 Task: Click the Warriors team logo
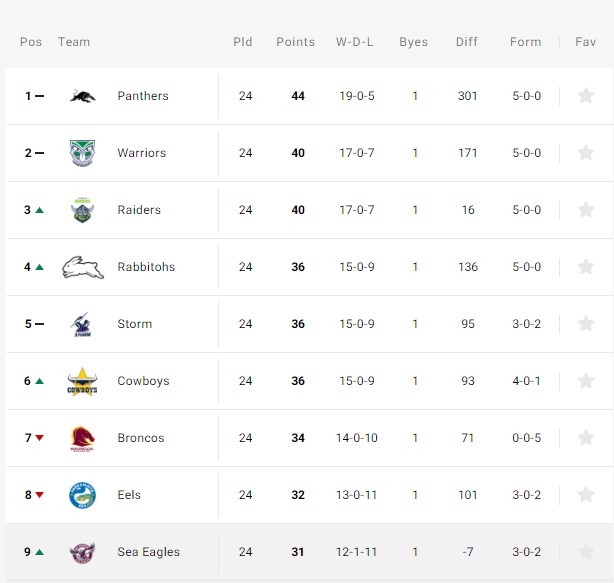(x=82, y=153)
